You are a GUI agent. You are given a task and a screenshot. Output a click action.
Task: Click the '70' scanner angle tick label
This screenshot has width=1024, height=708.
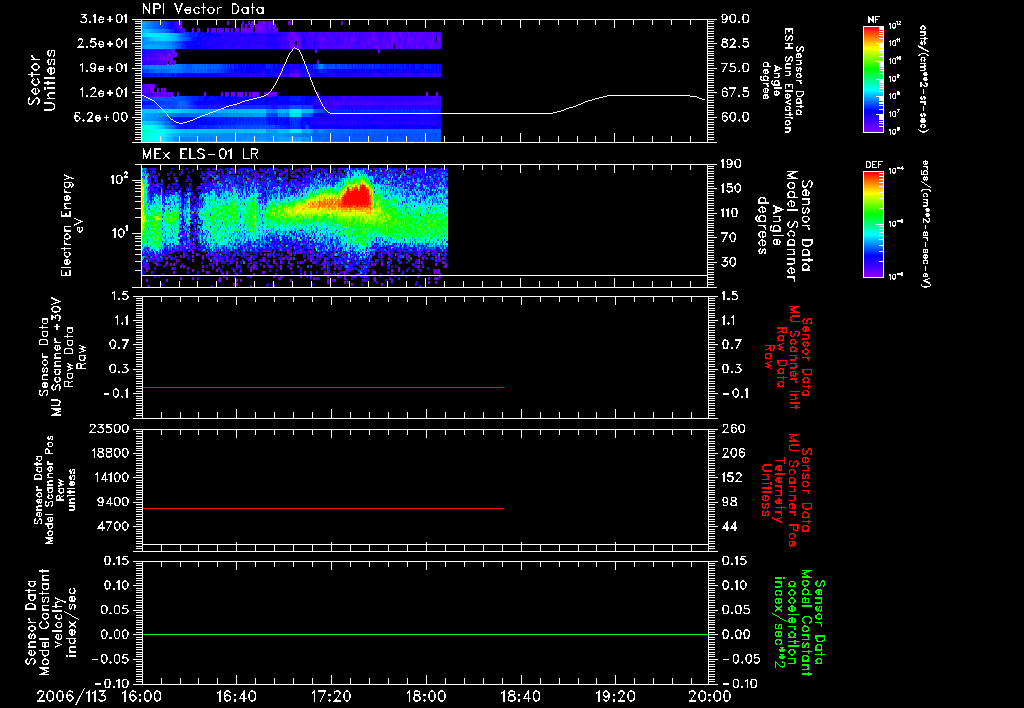click(x=729, y=238)
